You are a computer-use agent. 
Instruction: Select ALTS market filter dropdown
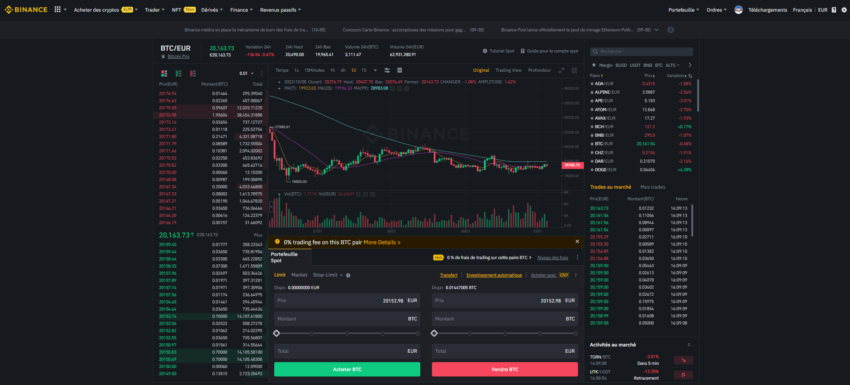(x=672, y=65)
